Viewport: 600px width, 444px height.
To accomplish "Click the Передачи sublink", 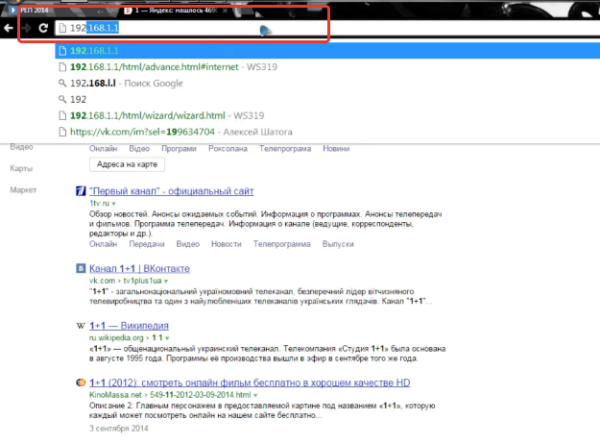I will [x=147, y=244].
